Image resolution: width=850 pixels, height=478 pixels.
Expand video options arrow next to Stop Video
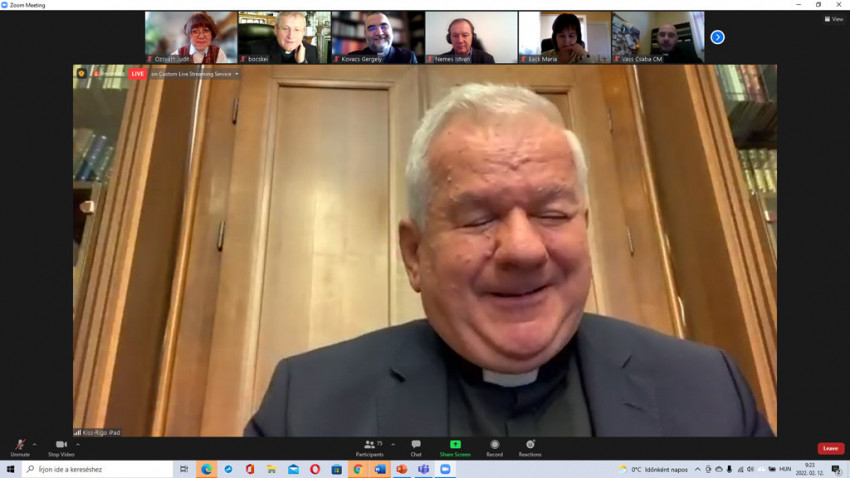(78, 444)
